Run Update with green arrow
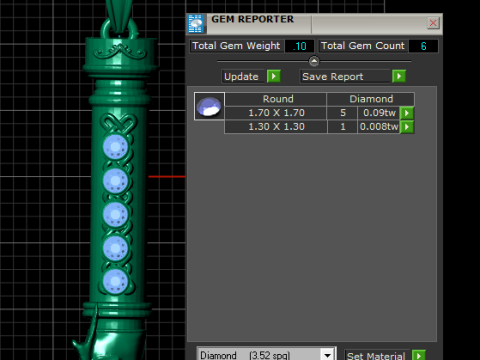The height and width of the screenshot is (360, 480). 274,76
